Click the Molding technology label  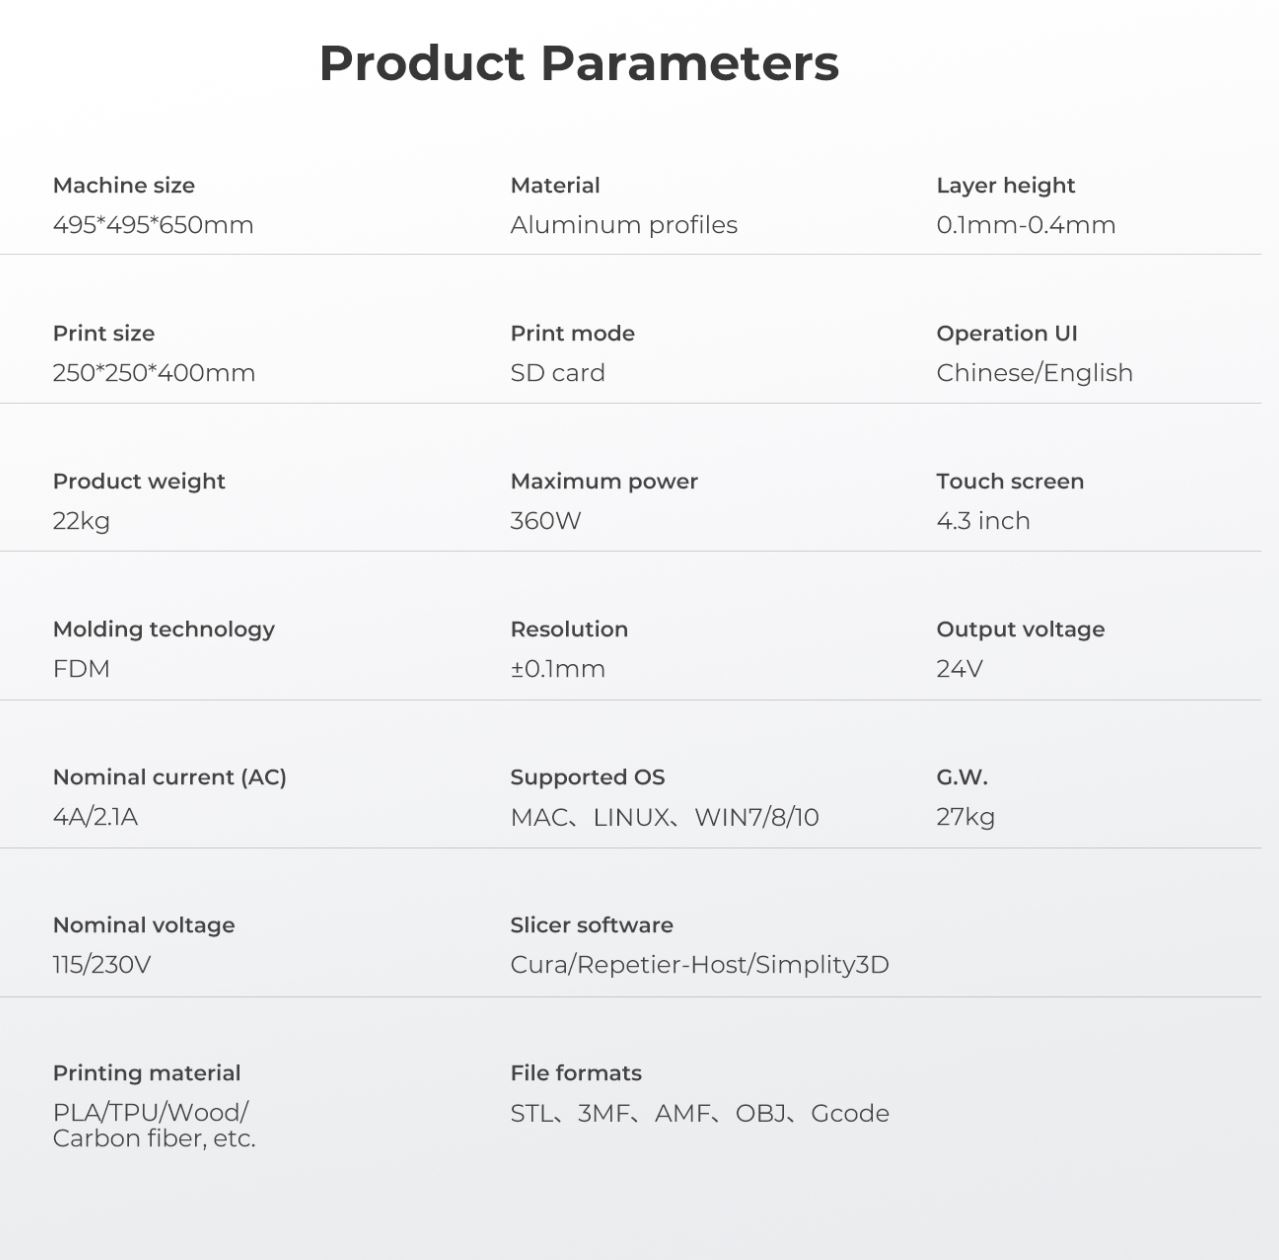164,629
